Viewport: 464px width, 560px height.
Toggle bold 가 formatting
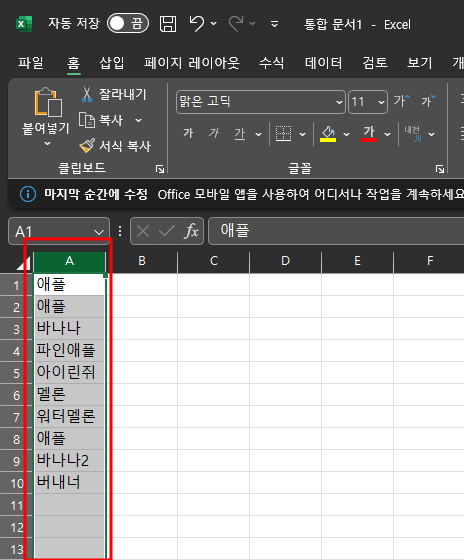(x=188, y=134)
